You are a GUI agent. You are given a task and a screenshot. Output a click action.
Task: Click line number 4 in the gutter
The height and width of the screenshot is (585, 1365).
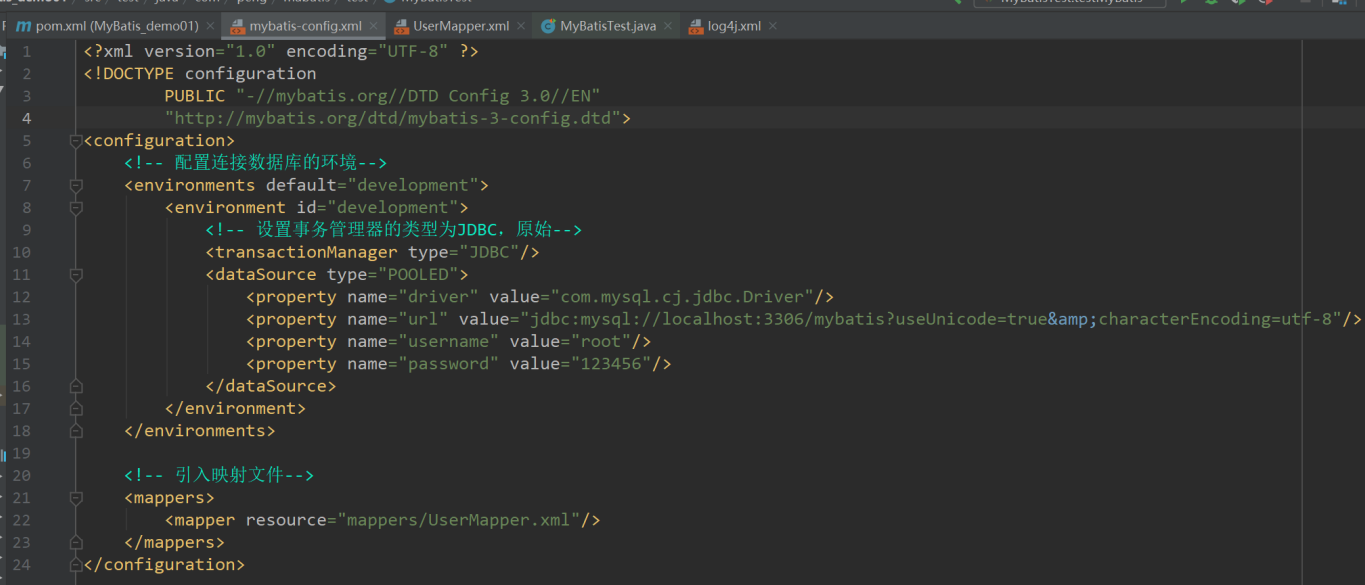26,118
